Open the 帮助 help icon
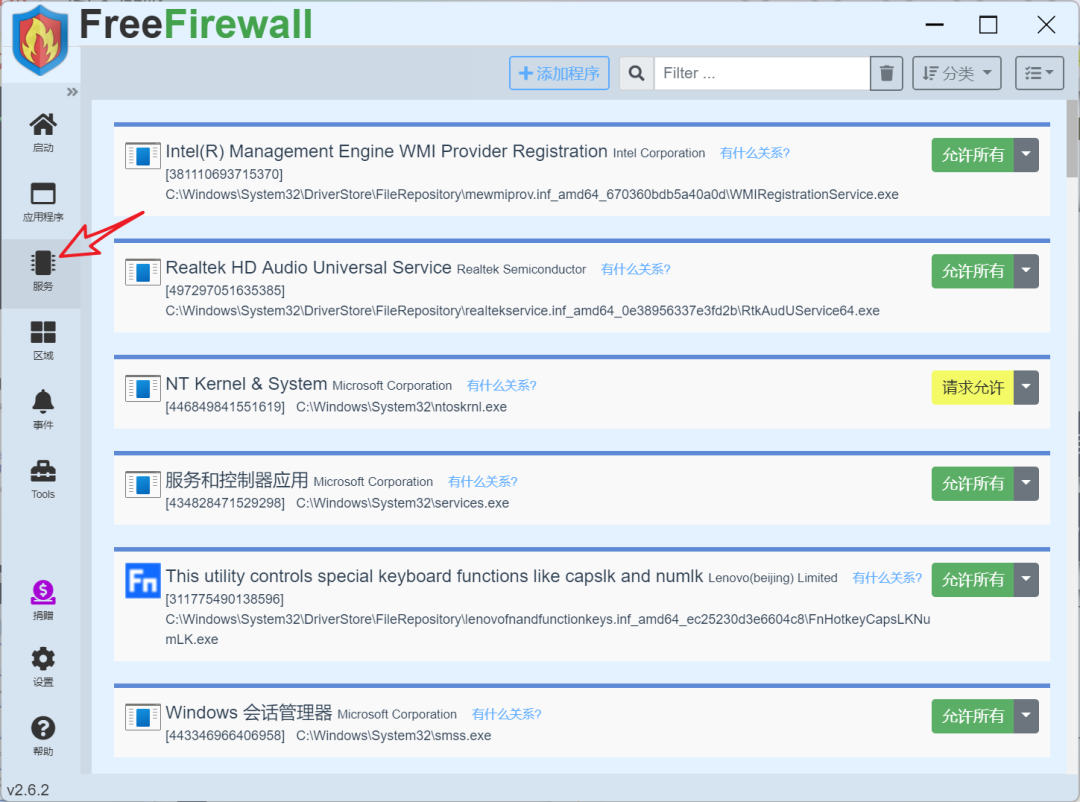The image size is (1080, 802). 42,736
